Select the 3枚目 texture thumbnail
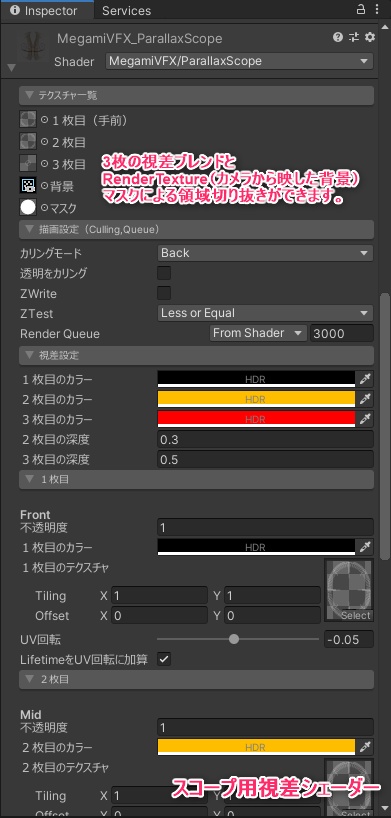The width and height of the screenshot is (391, 818). pos(28,163)
